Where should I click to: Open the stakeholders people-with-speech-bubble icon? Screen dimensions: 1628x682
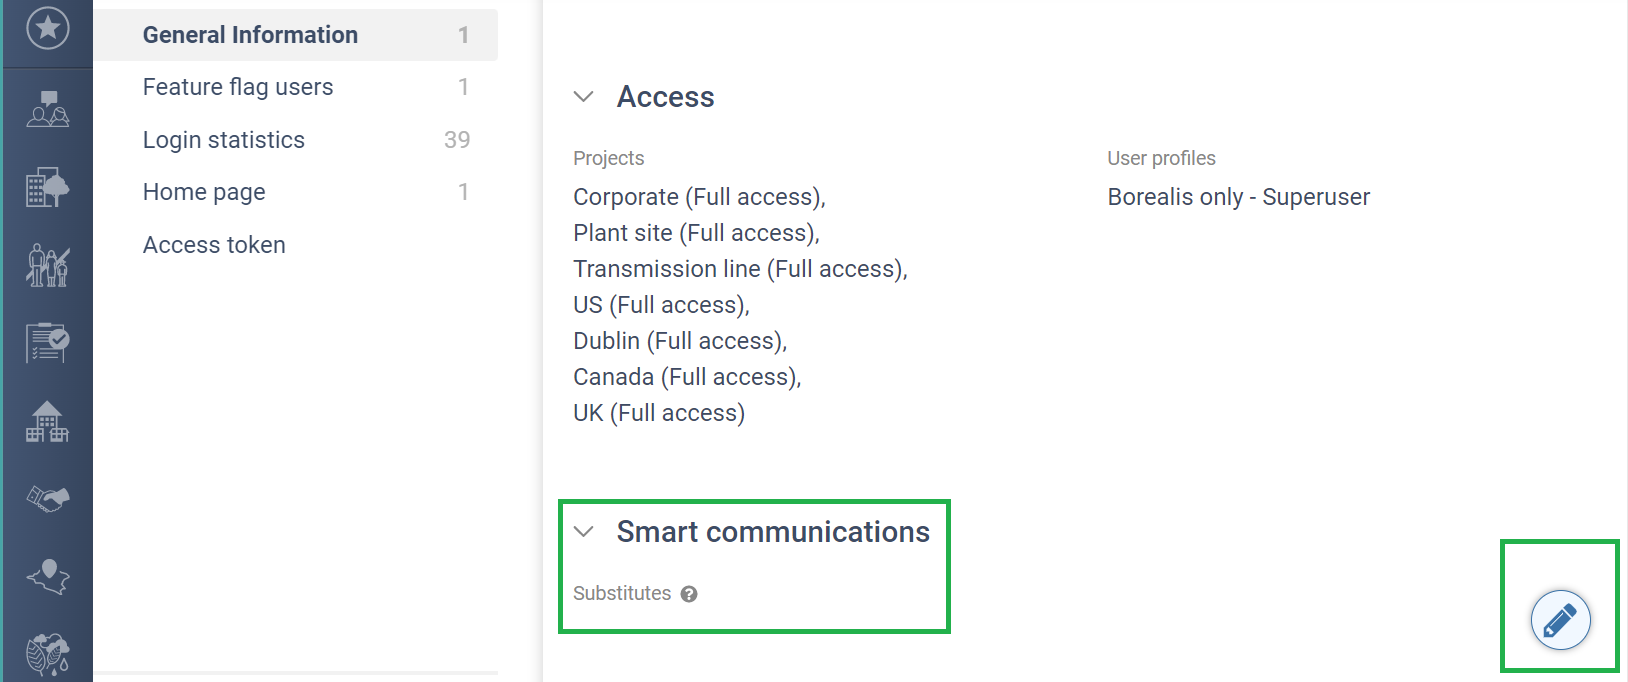47,108
